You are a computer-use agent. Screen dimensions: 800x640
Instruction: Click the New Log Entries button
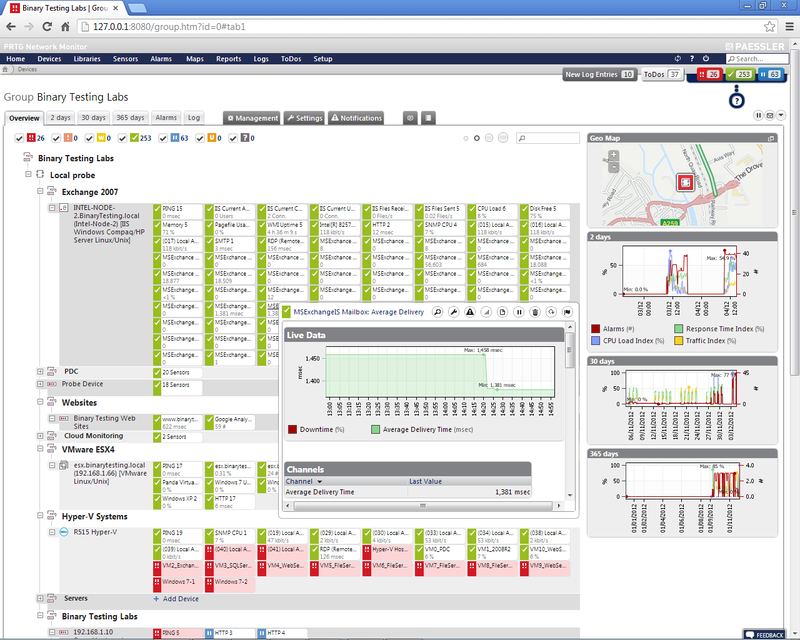(x=599, y=75)
